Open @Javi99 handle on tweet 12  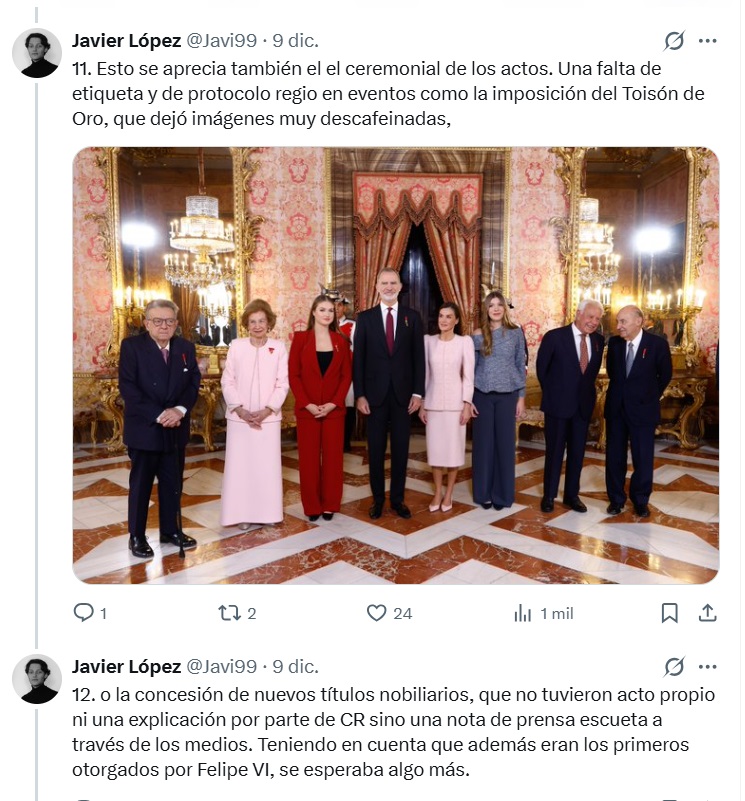tap(221, 667)
